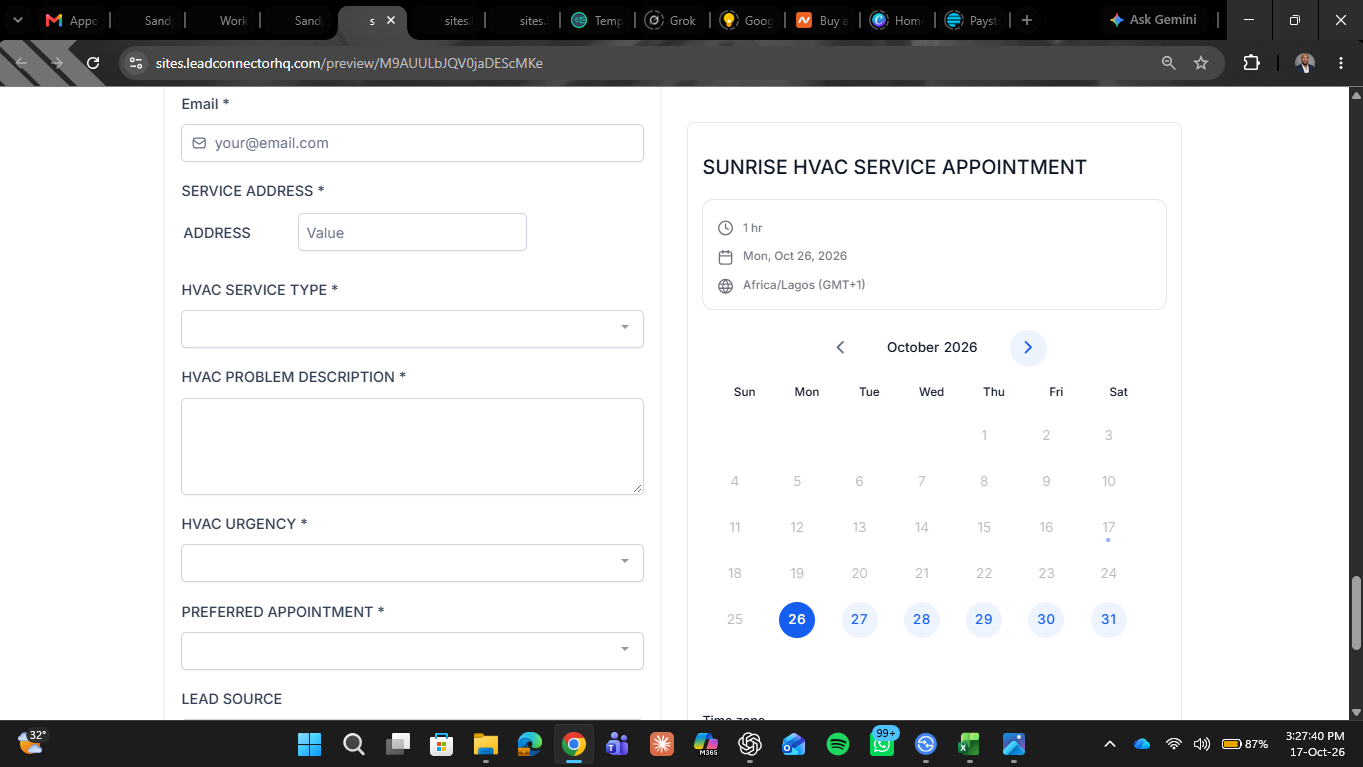Image resolution: width=1363 pixels, height=767 pixels.
Task: Open a new browser tab
Action: pos(1026,20)
